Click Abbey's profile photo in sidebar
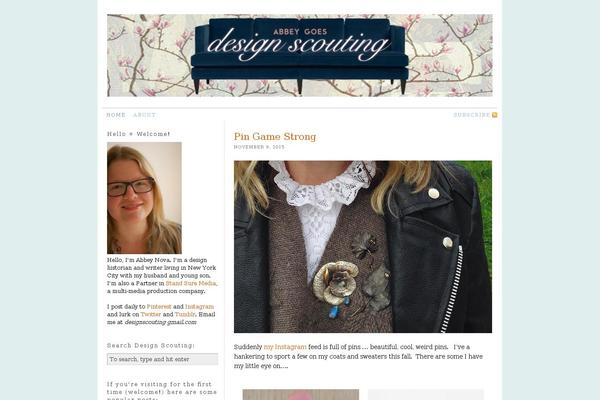Image resolution: width=600 pixels, height=400 pixels. pyautogui.click(x=144, y=198)
